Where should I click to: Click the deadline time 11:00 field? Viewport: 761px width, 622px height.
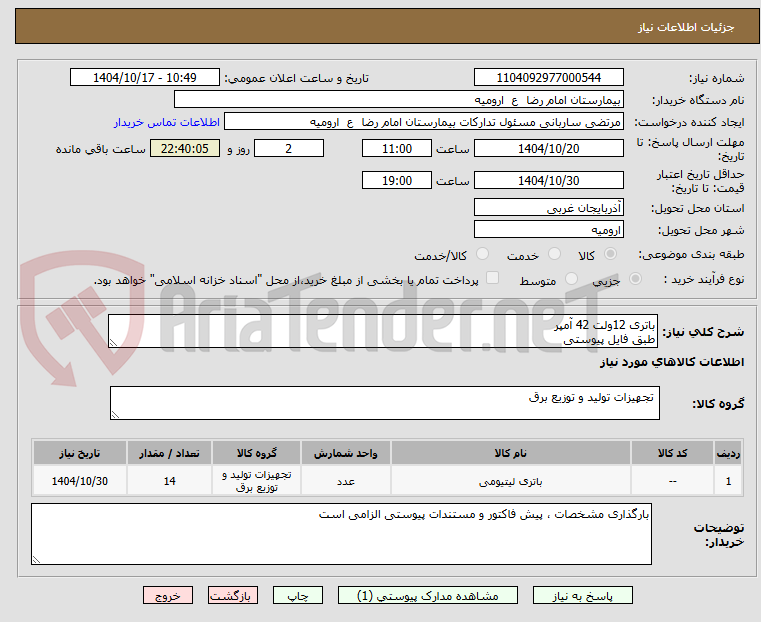pyautogui.click(x=397, y=148)
